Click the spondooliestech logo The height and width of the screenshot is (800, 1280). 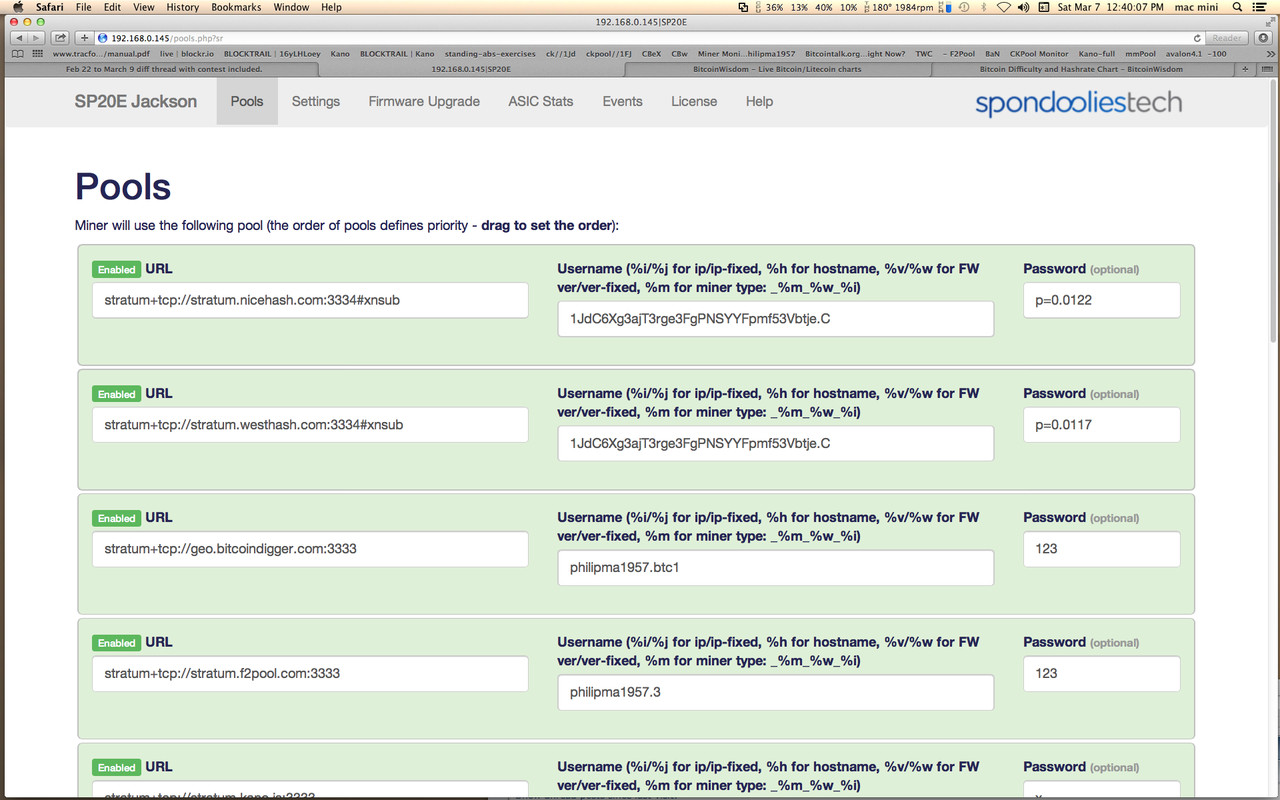[x=1078, y=102]
